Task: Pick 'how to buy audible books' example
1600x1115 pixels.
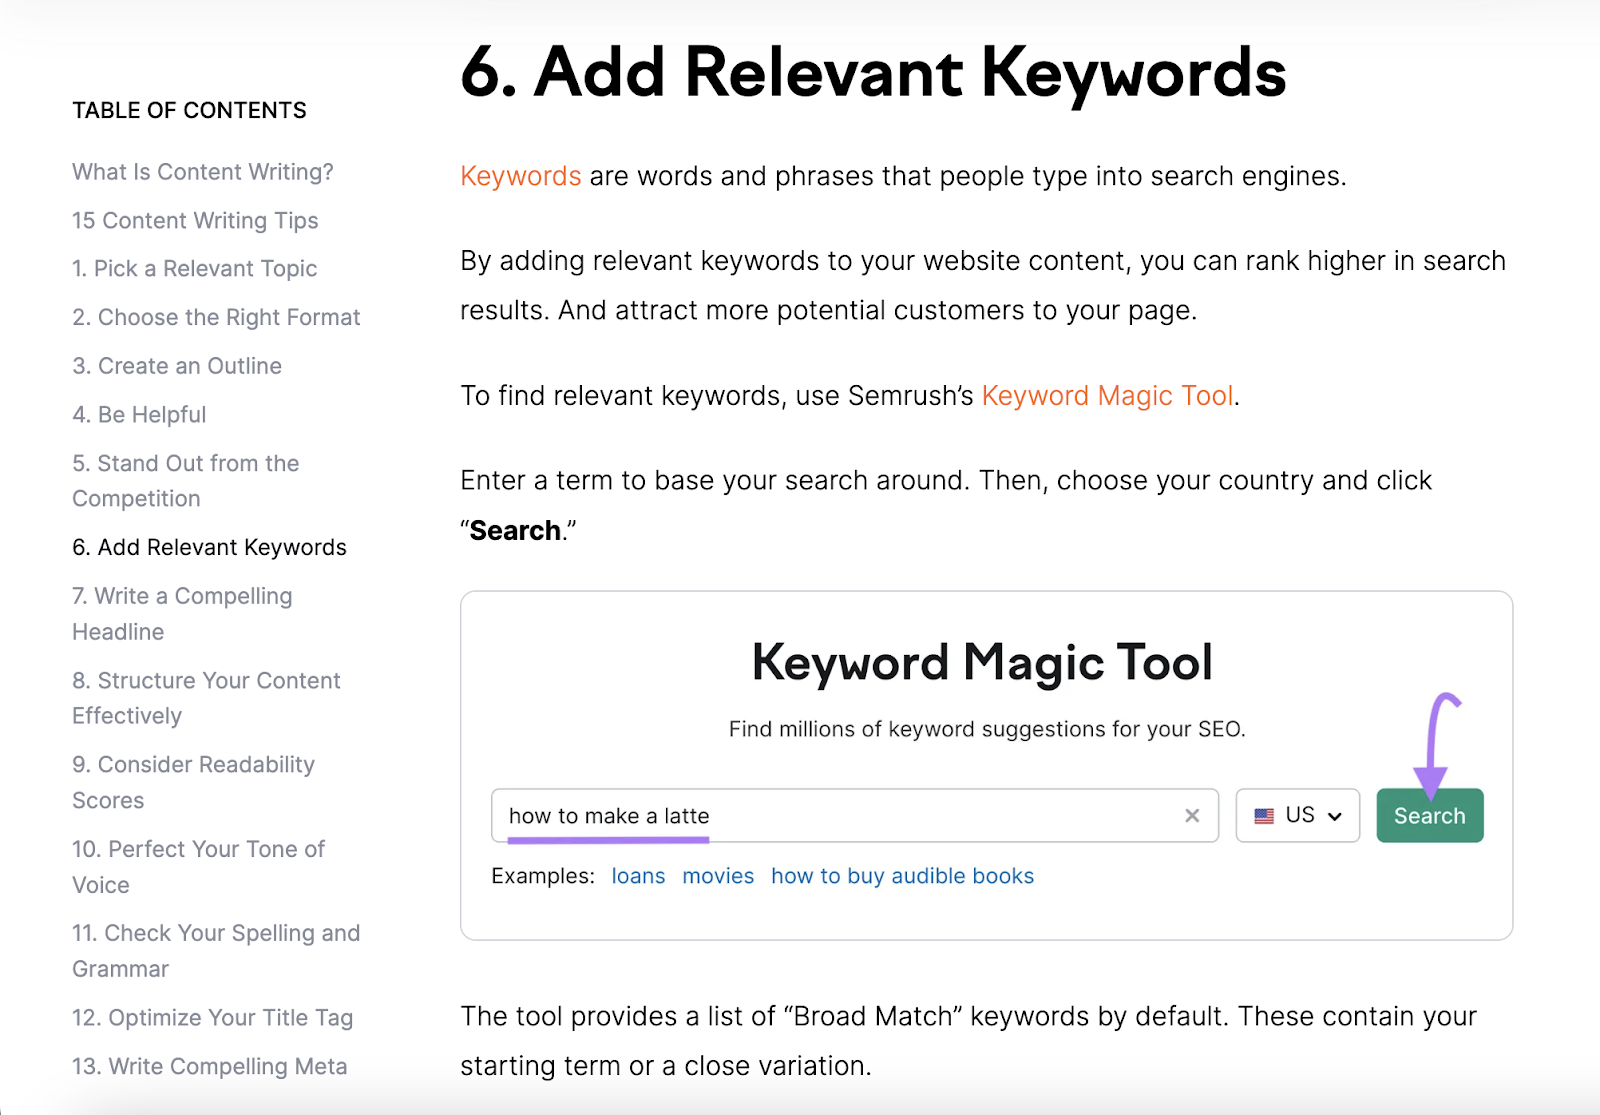Action: [902, 876]
